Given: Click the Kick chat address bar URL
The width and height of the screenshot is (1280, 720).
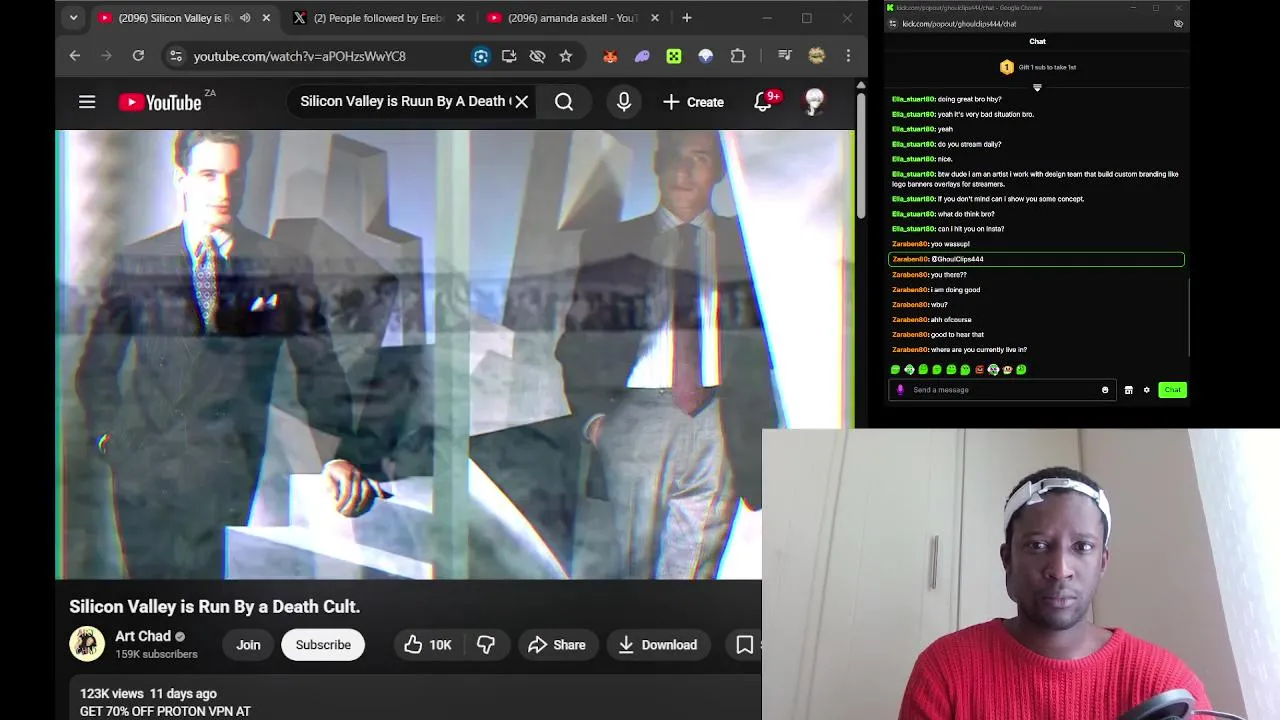Looking at the screenshot, I should [960, 24].
